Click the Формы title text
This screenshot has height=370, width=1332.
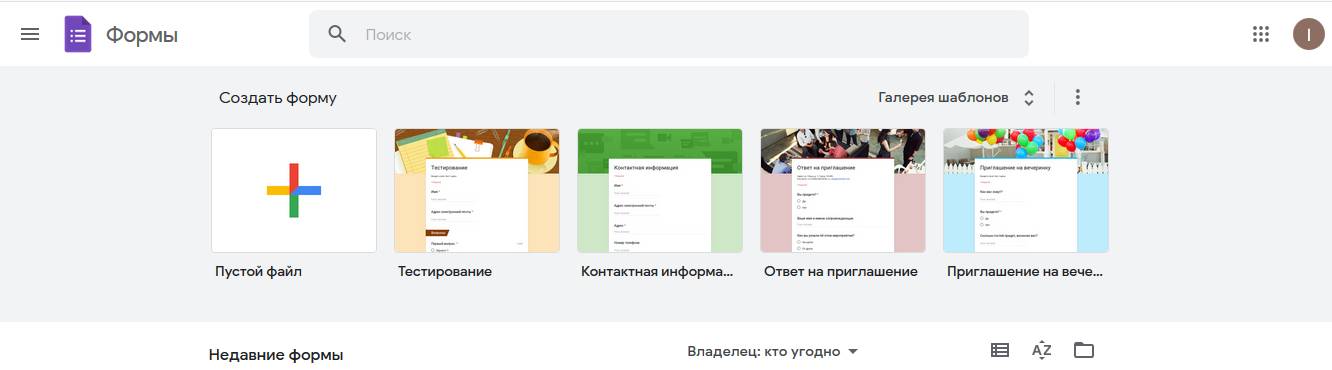[x=142, y=35]
